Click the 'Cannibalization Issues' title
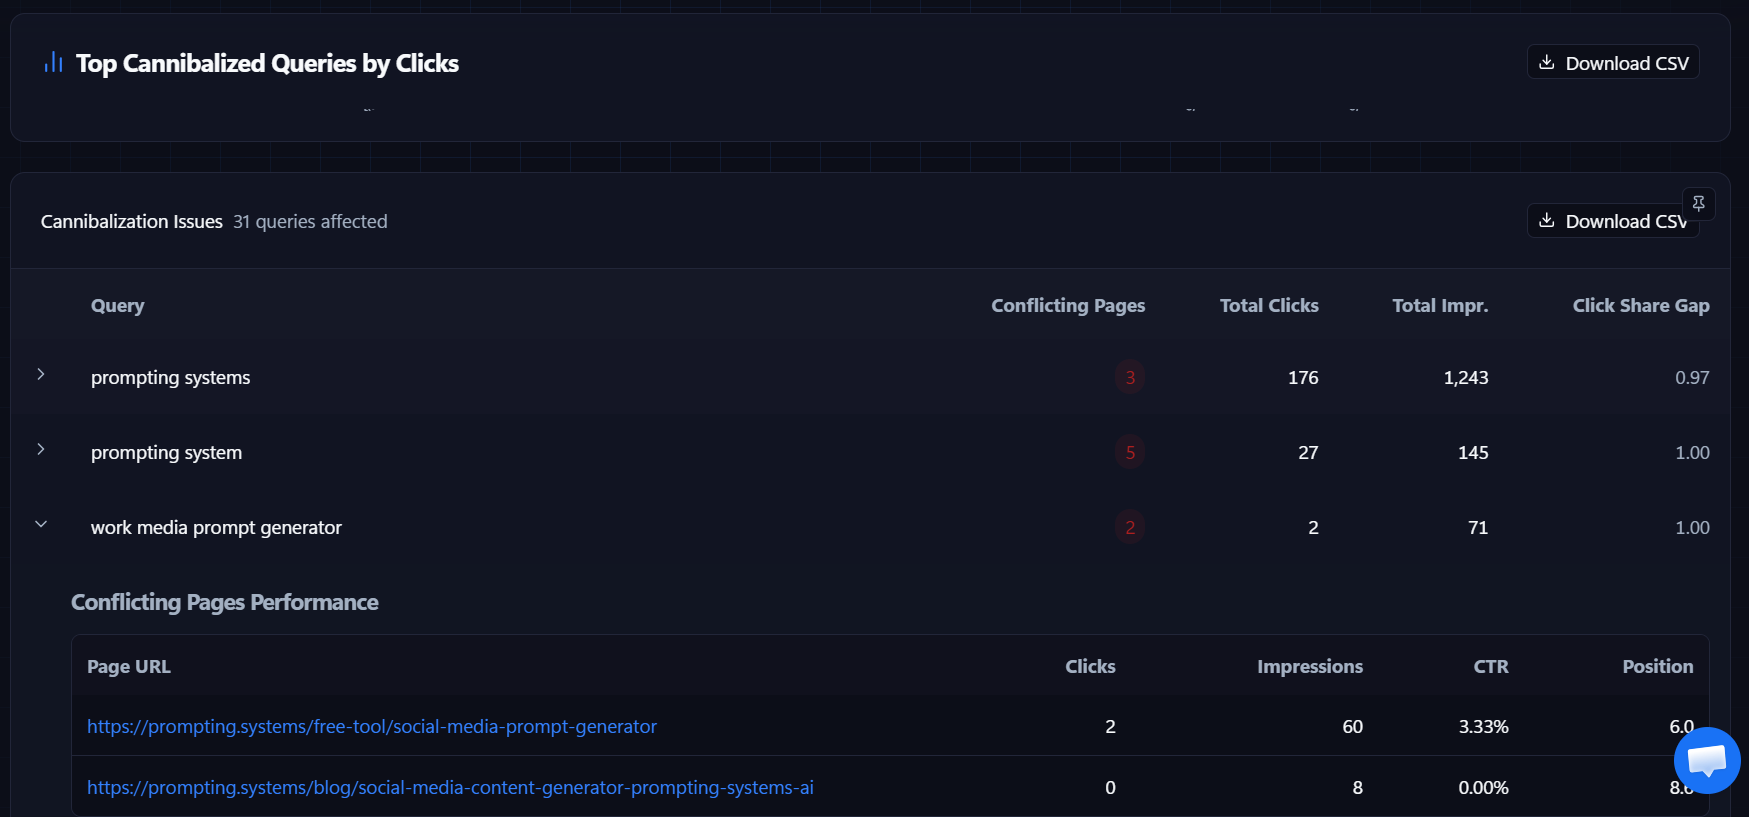Screen dimensions: 1749x817 132,222
